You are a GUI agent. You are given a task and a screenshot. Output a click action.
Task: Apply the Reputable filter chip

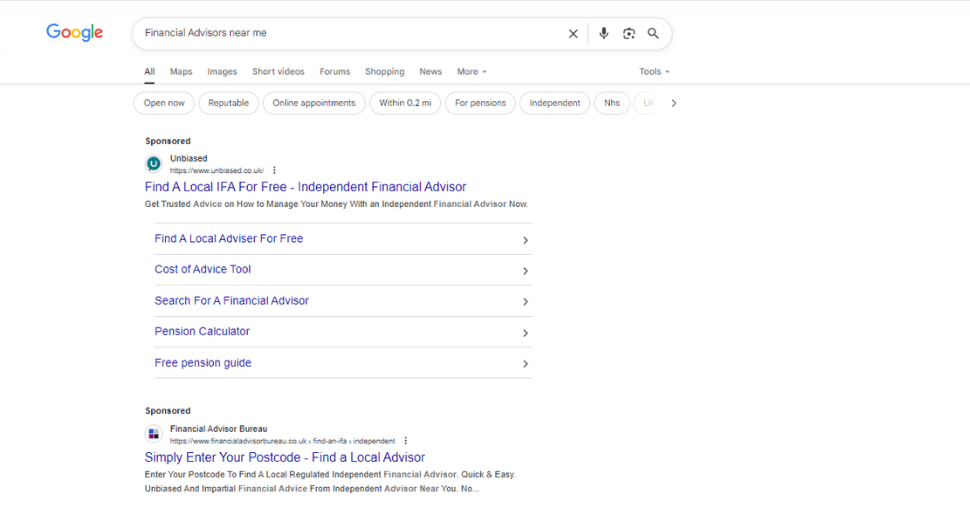(228, 103)
